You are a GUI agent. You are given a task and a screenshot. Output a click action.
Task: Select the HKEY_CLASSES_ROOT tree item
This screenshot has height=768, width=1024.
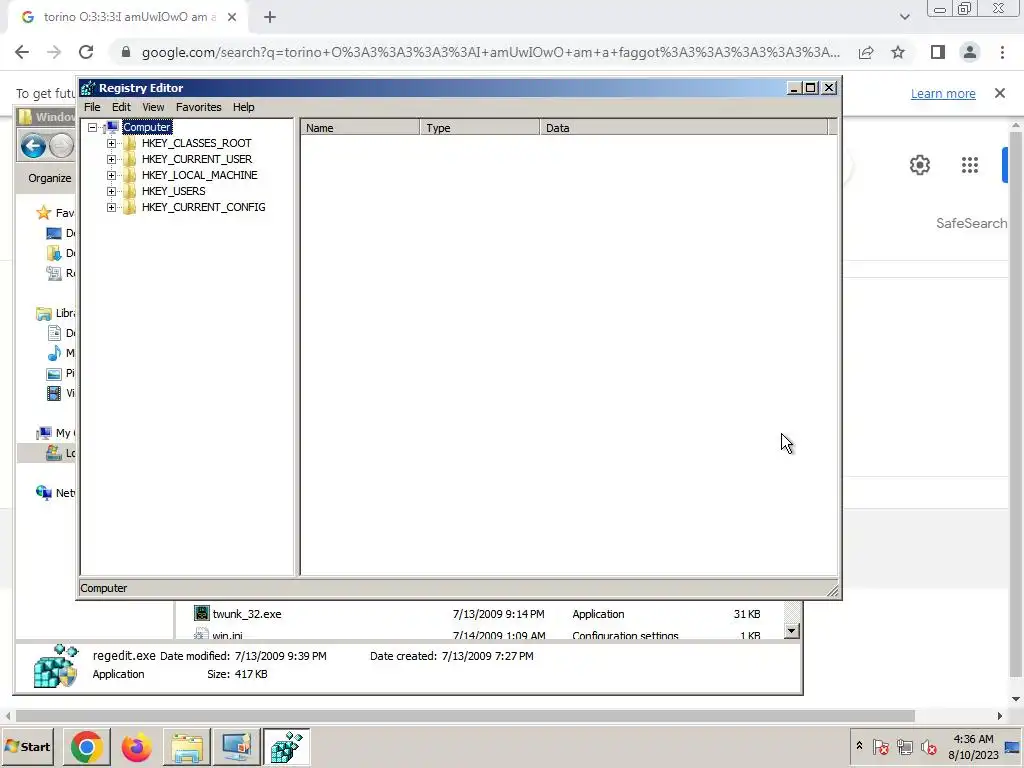[x=197, y=143]
